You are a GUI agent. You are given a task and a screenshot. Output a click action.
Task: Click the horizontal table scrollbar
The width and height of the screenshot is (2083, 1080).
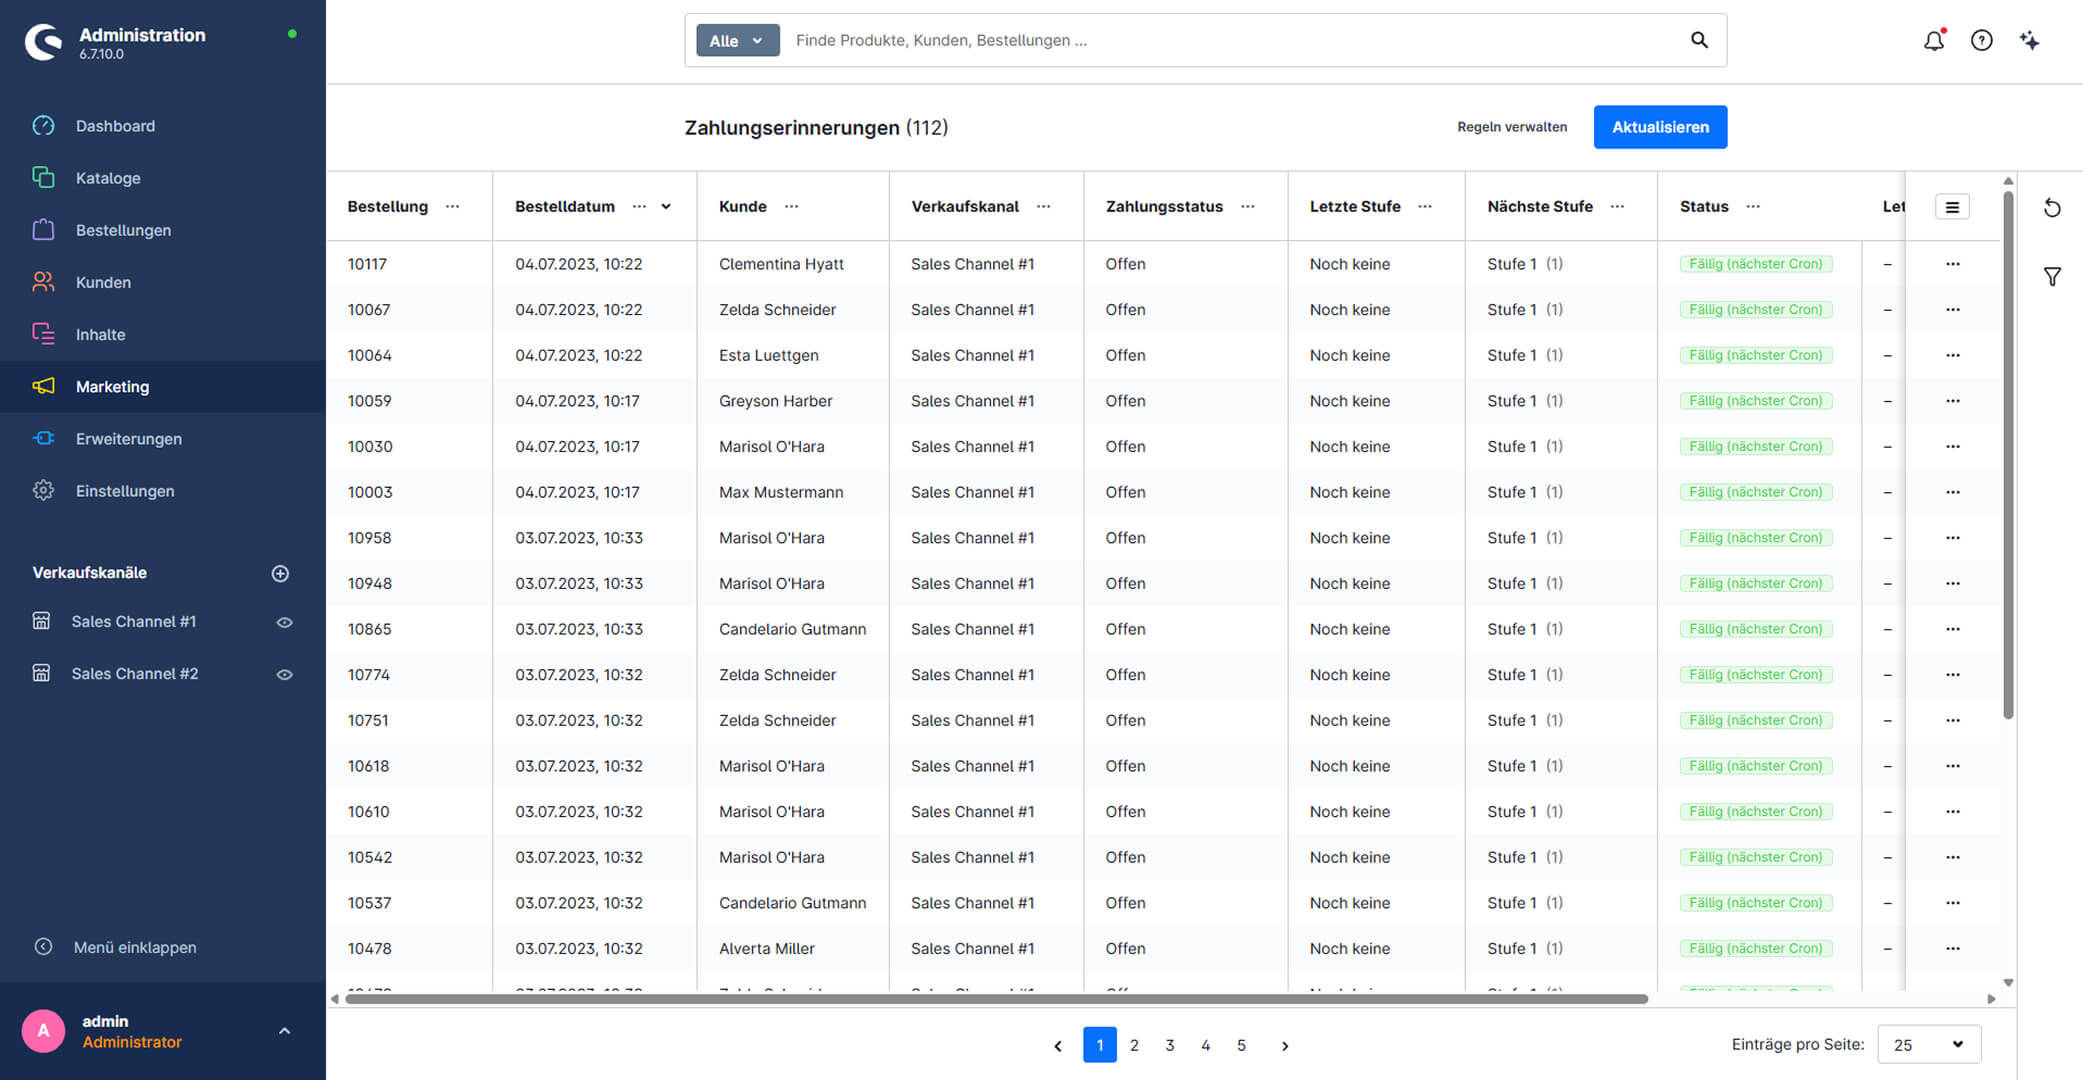point(996,999)
